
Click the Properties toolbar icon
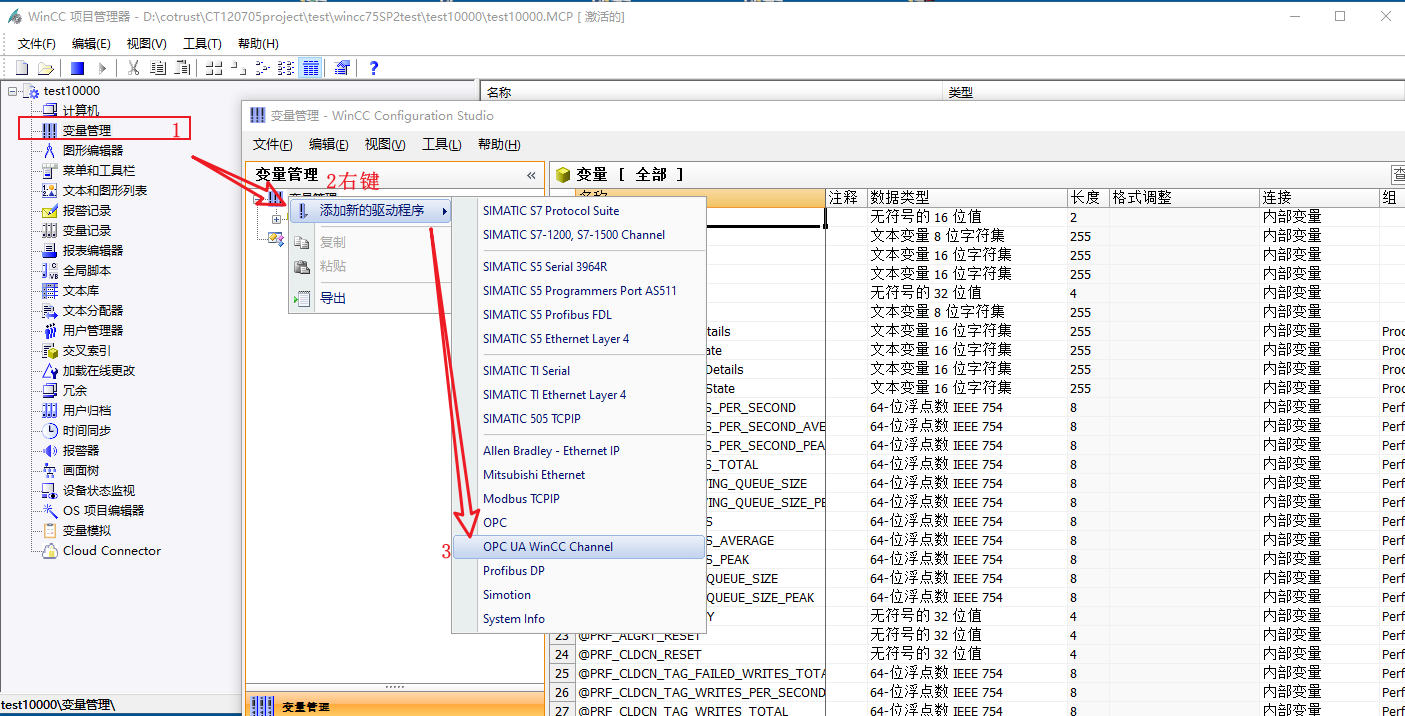tap(342, 68)
